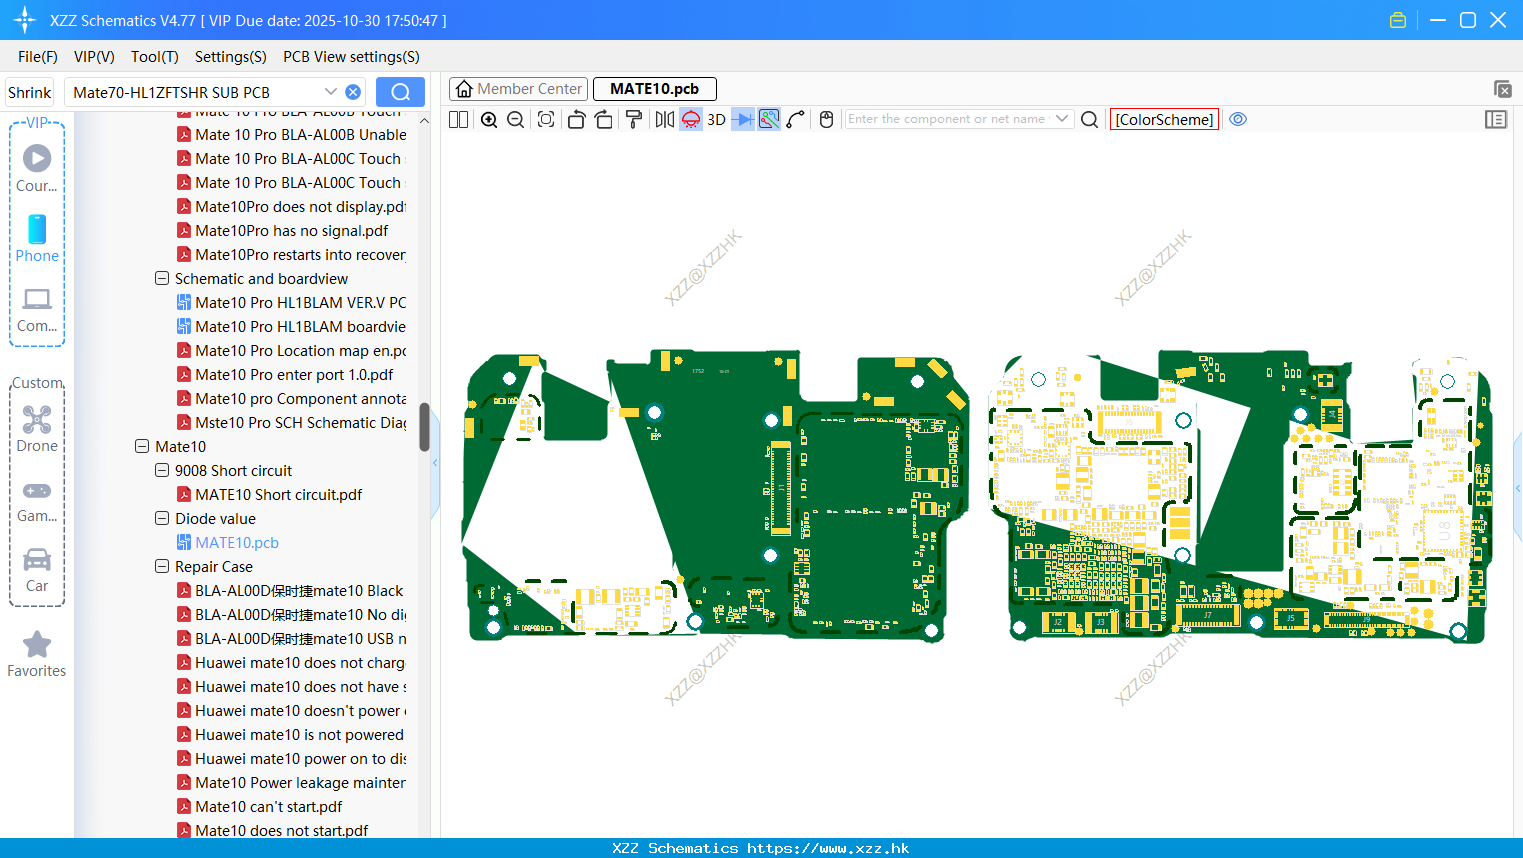Zoom out of the PCB view
The width and height of the screenshot is (1523, 858).
(x=516, y=119)
